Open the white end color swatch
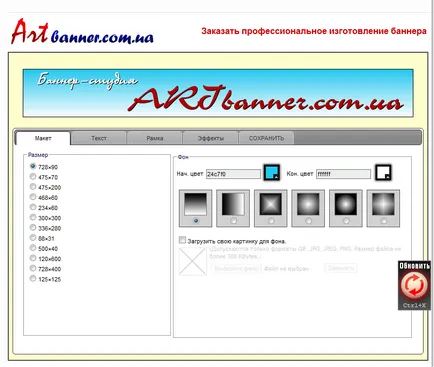 [383, 173]
